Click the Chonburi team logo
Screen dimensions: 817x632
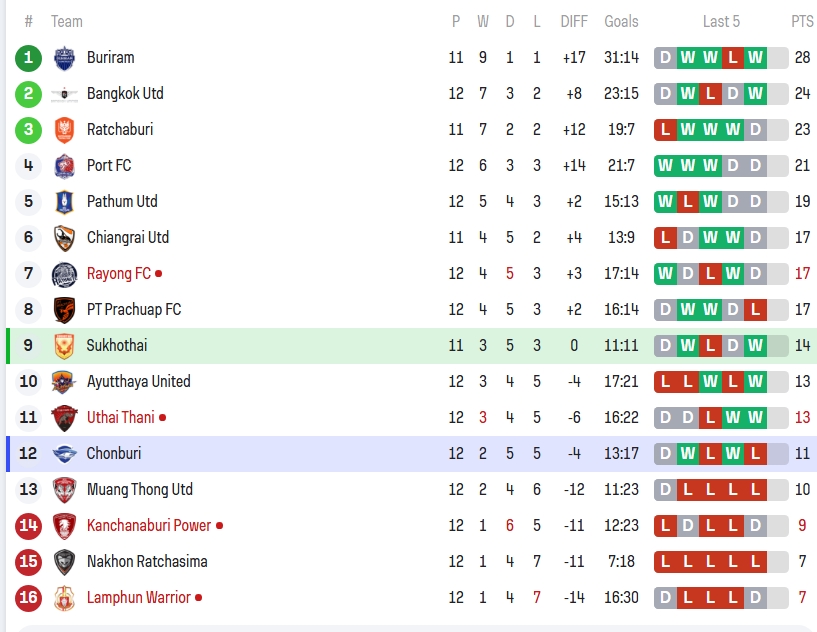(64, 454)
